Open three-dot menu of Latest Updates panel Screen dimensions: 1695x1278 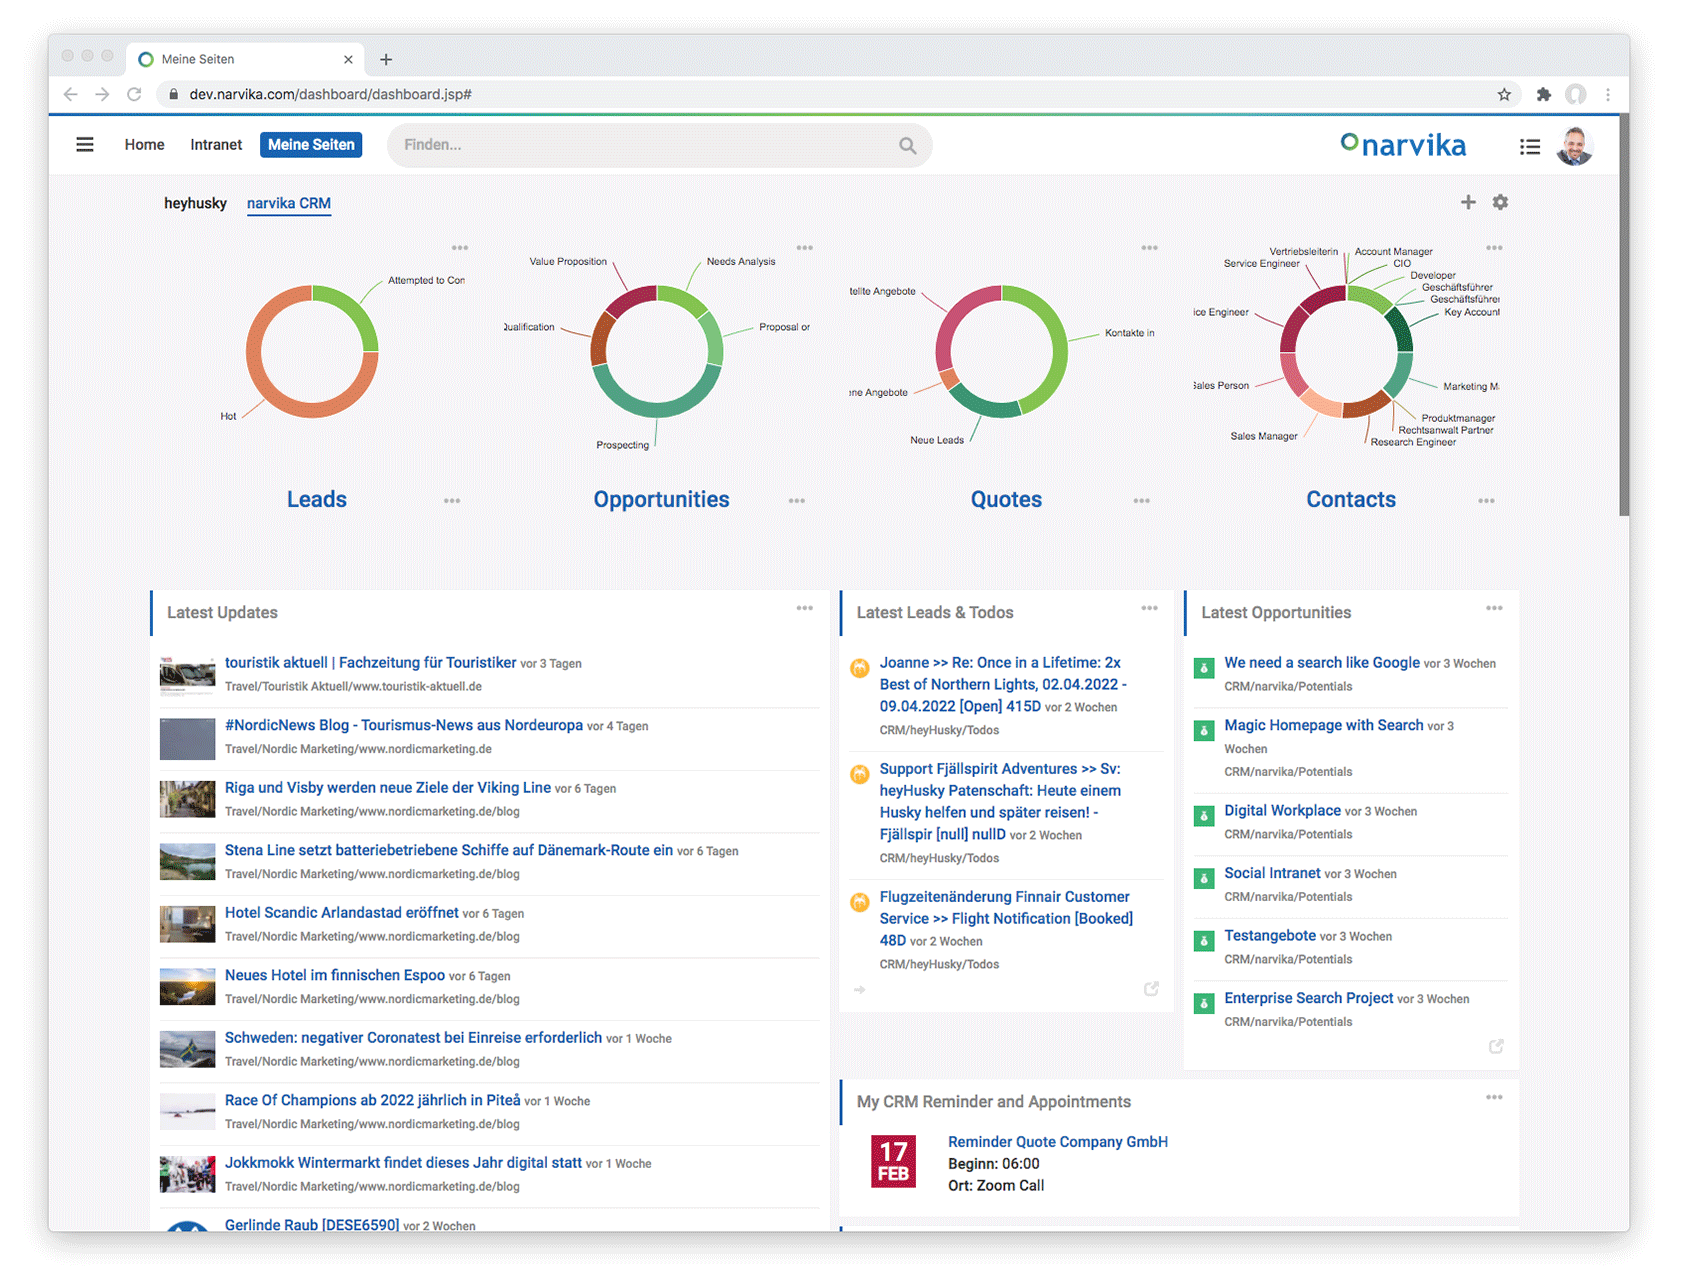point(805,608)
